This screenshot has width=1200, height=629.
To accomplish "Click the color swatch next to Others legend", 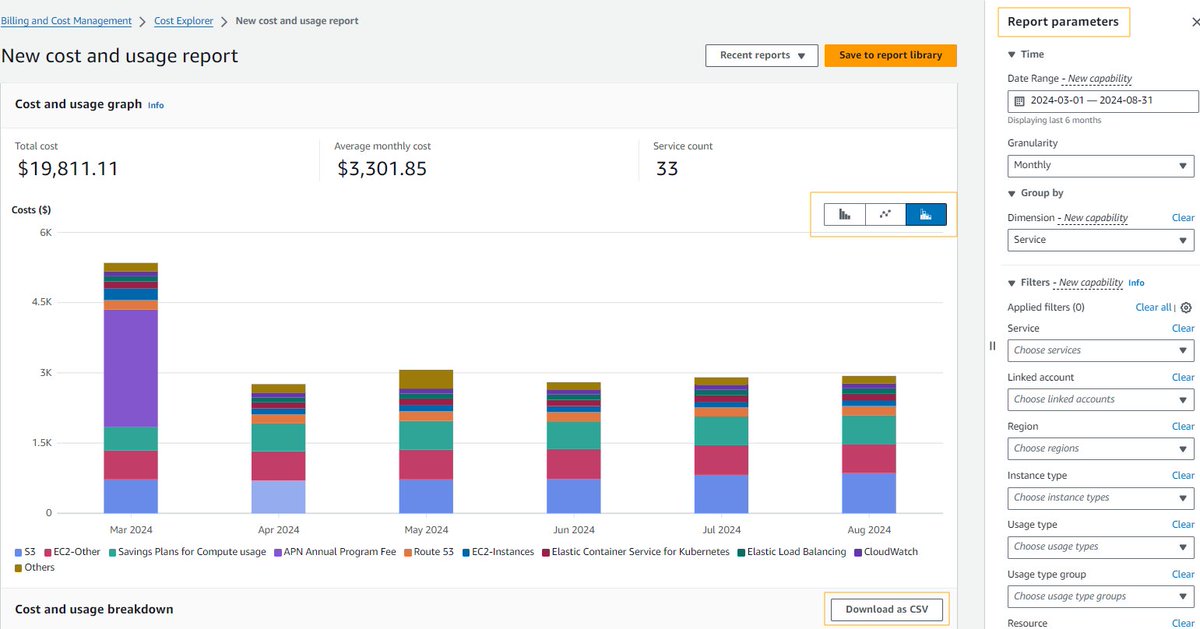I will (x=17, y=567).
